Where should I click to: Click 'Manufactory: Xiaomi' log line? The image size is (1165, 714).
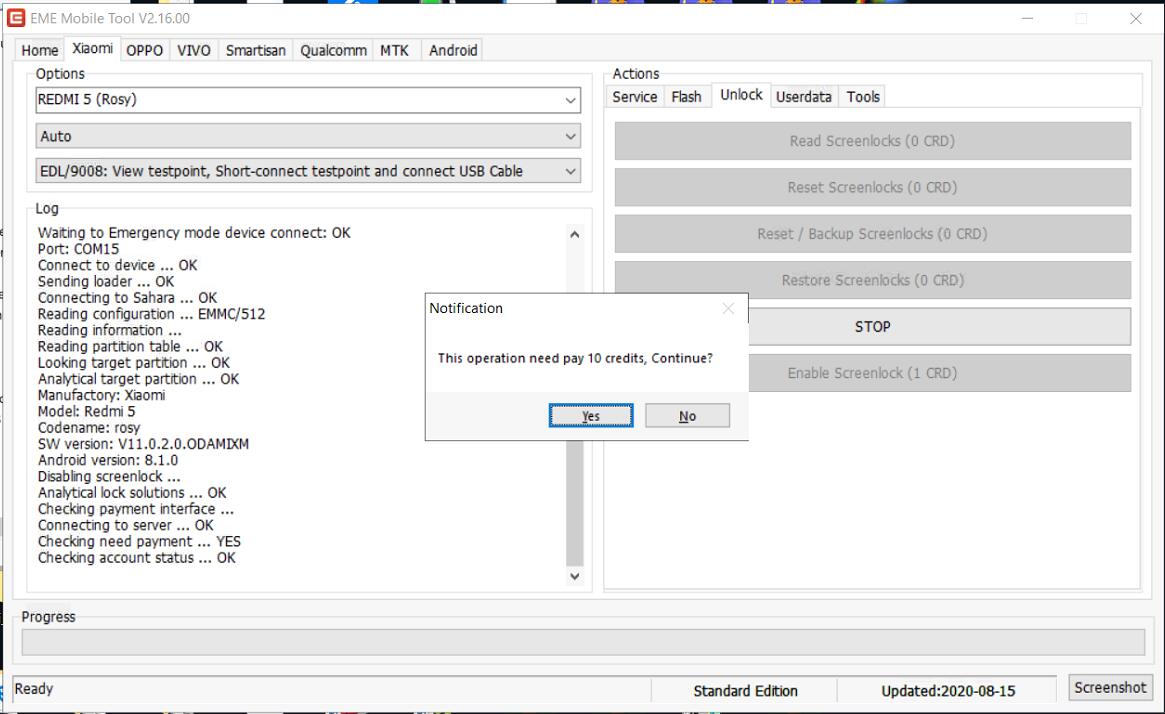tap(101, 395)
